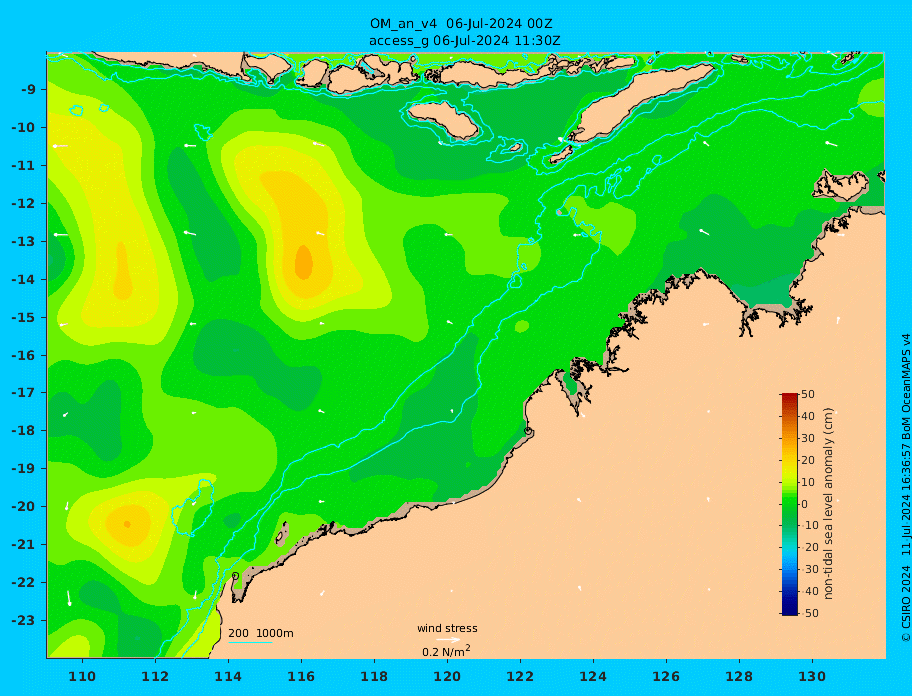
Task: Click the orange anomaly peak near 111E, 20.5S
Action: click(x=127, y=524)
